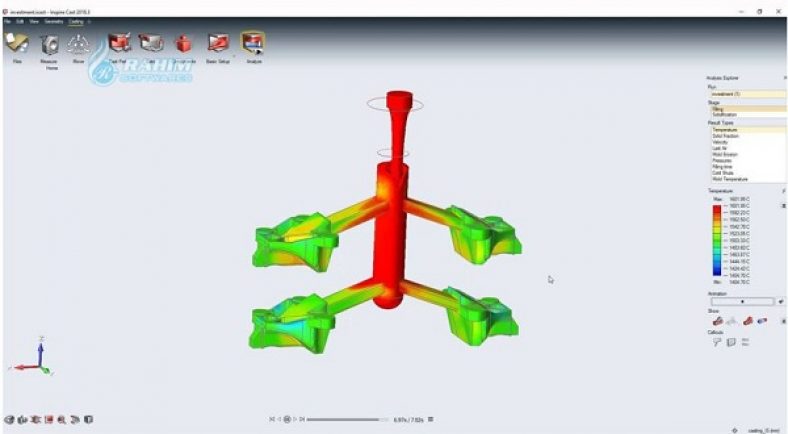Viewport: 788px width, 434px height.
Task: Click the play/pause animation button
Action: pos(287,419)
